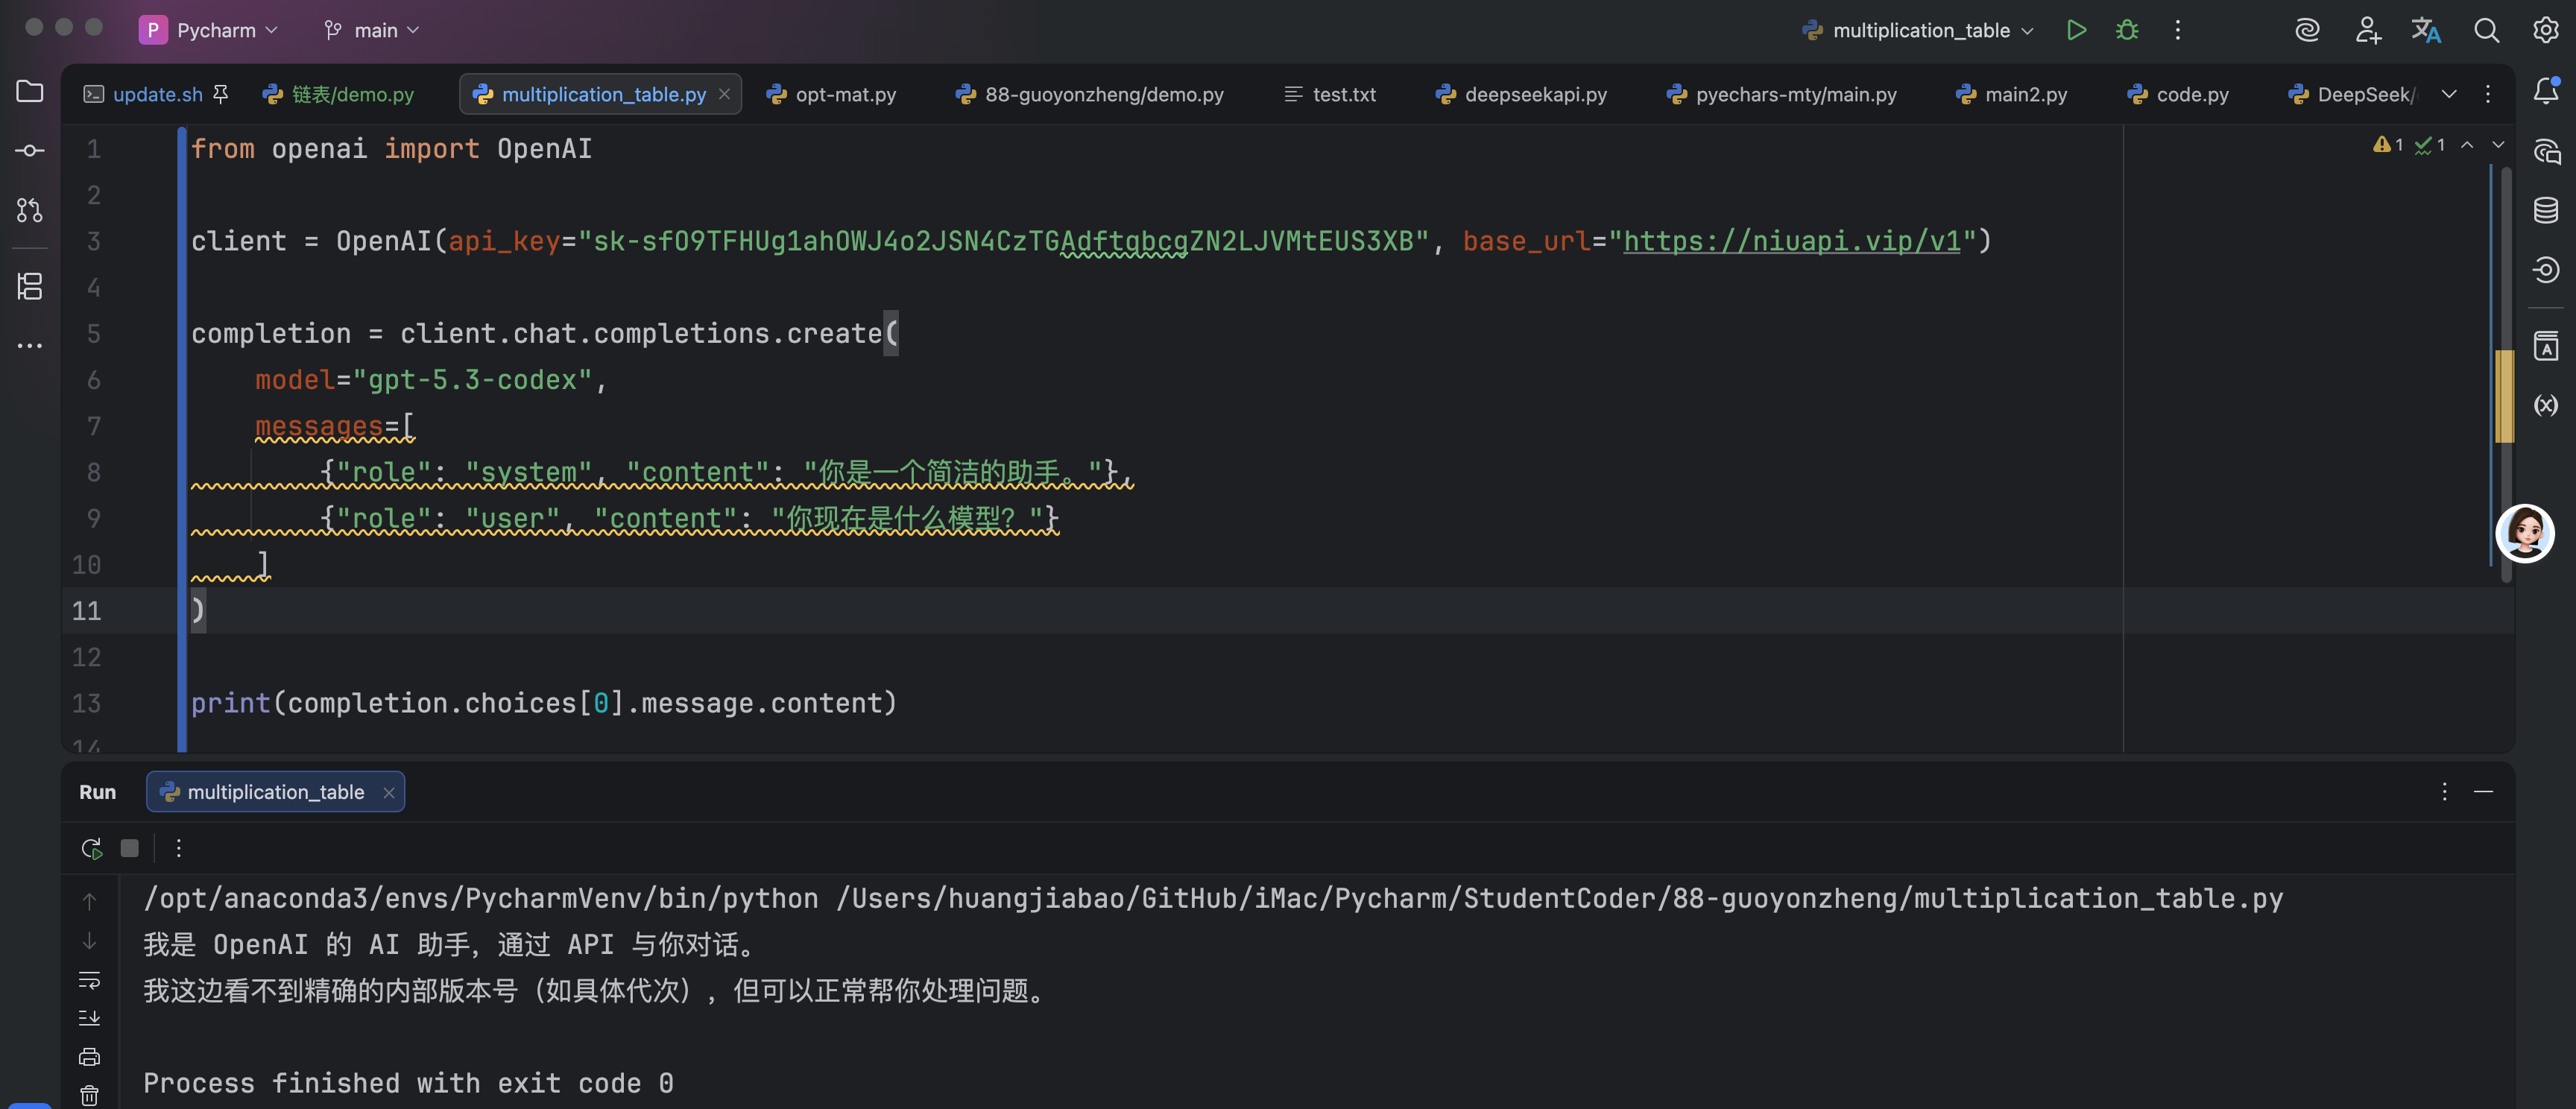Open the Pull Requests tool window

click(30, 210)
